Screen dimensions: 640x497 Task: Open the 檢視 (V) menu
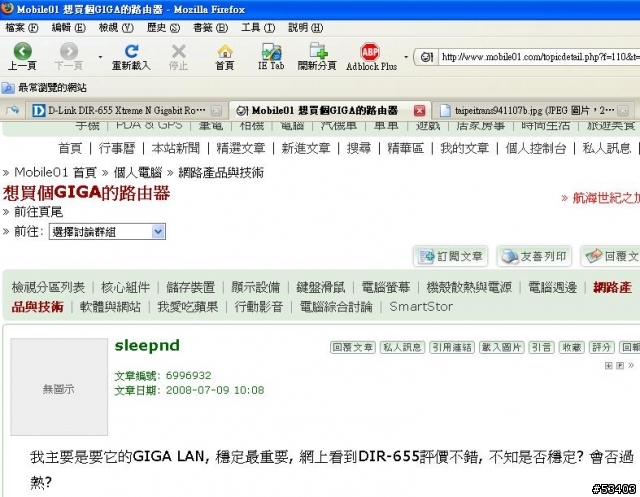[116, 28]
